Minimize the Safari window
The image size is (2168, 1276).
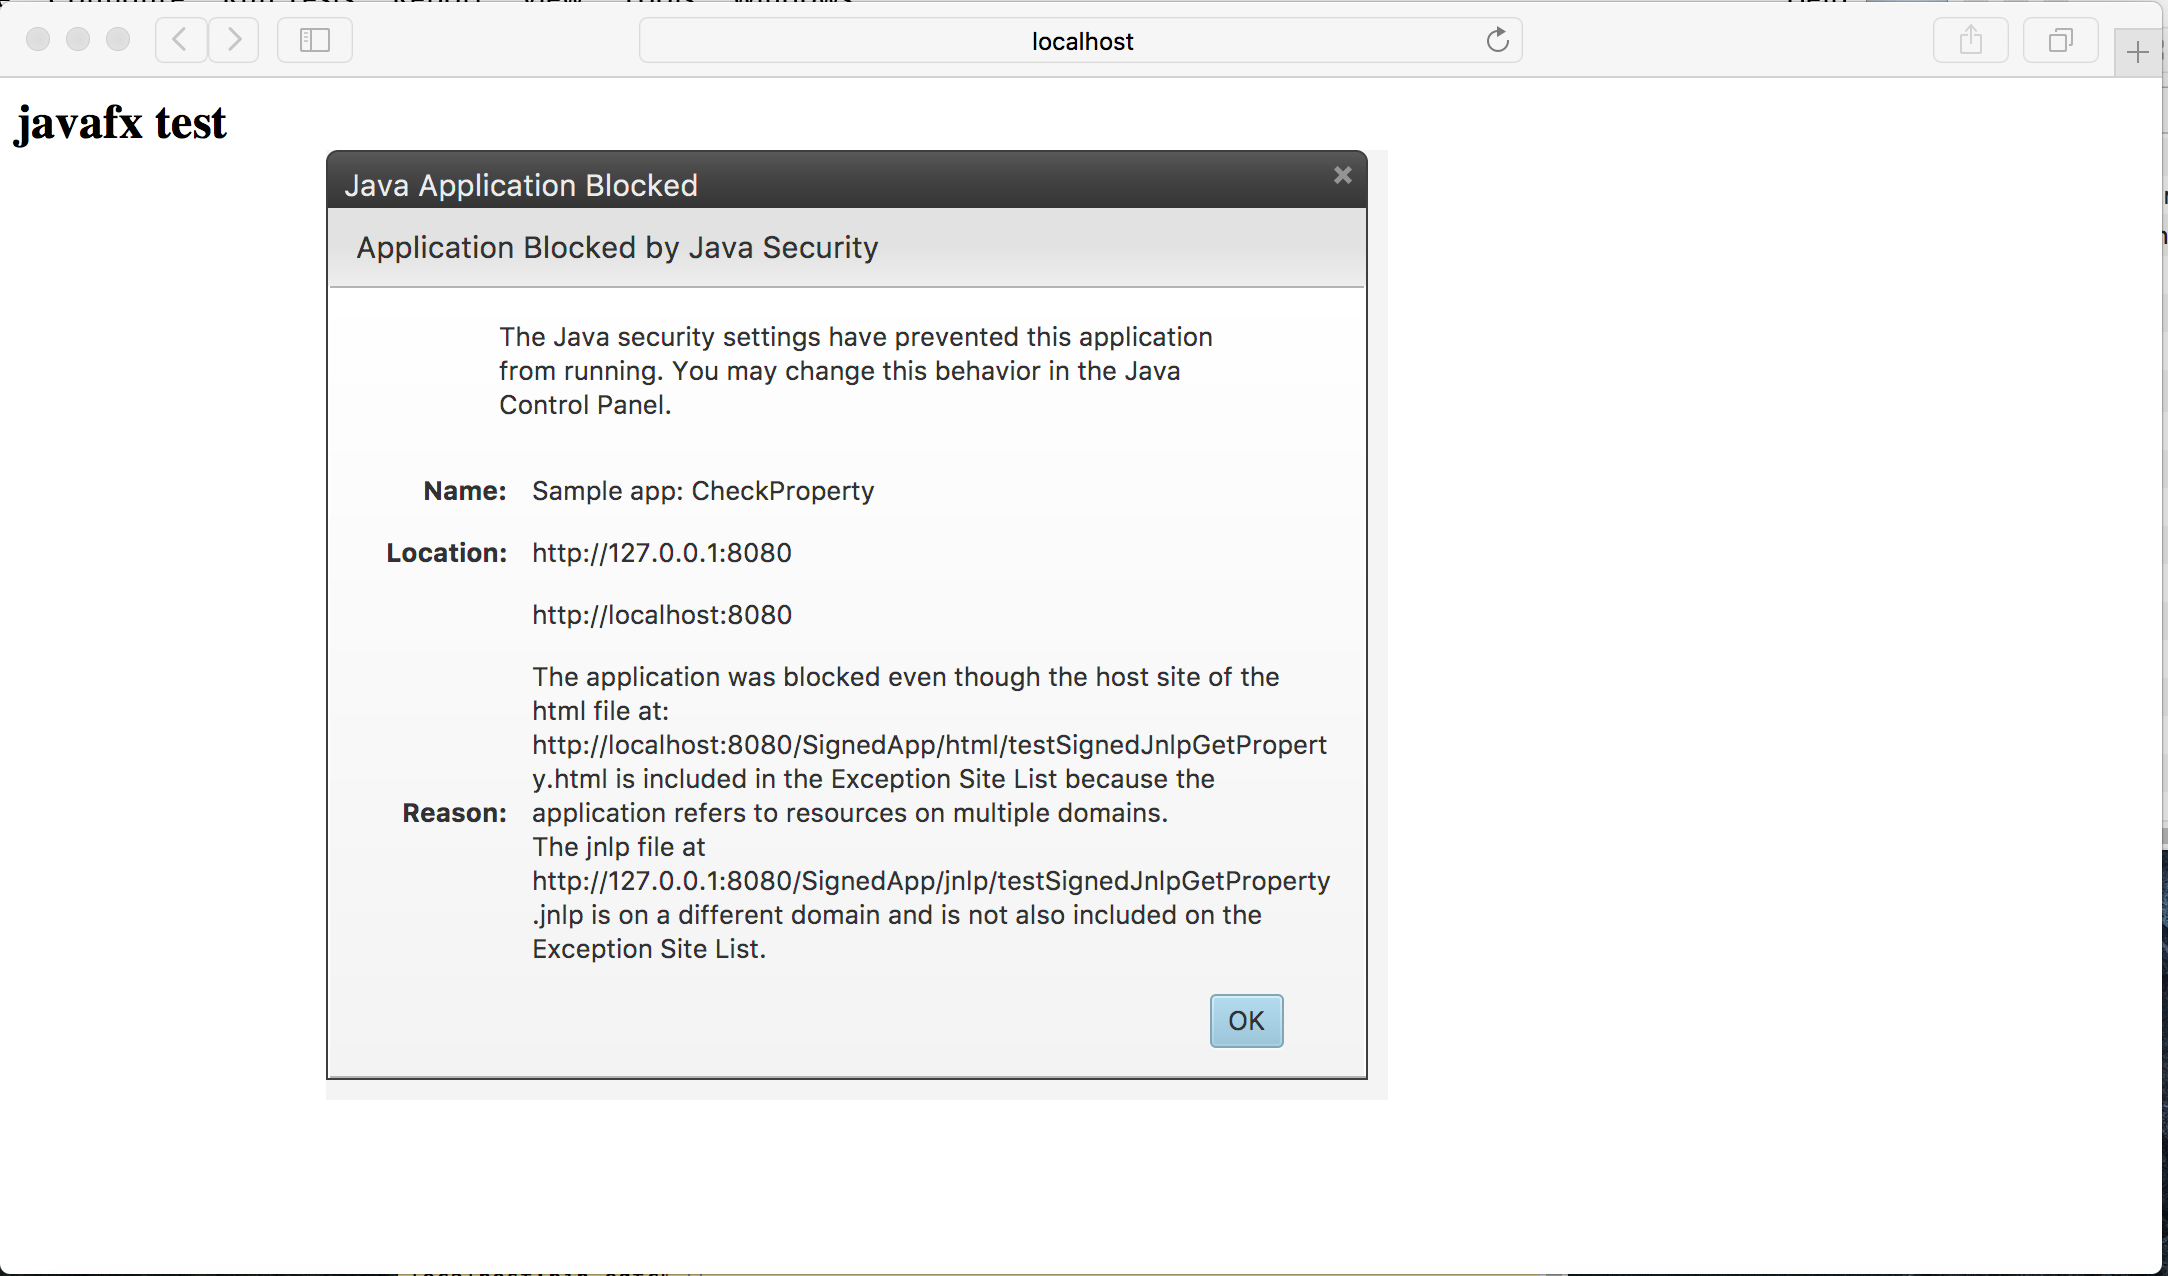click(78, 39)
